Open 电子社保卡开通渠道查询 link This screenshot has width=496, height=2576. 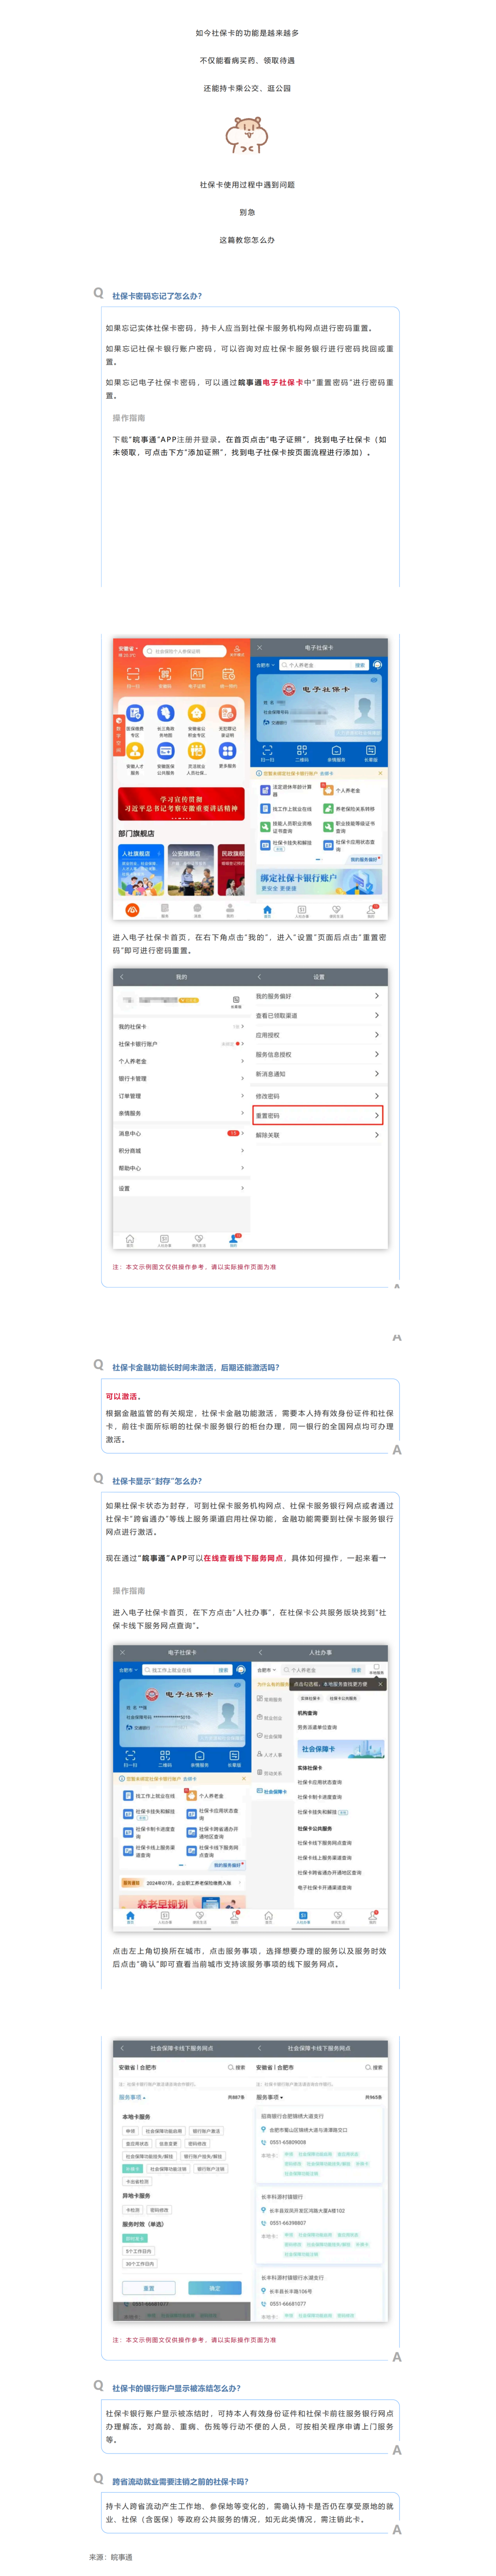[x=325, y=1888]
